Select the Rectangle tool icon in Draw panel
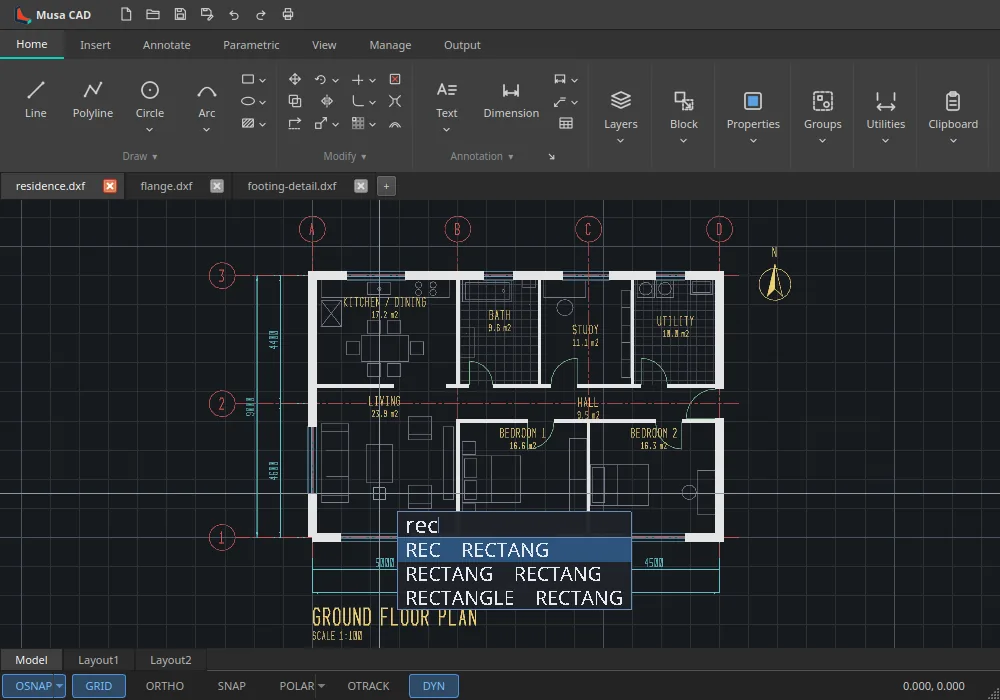 pos(248,79)
